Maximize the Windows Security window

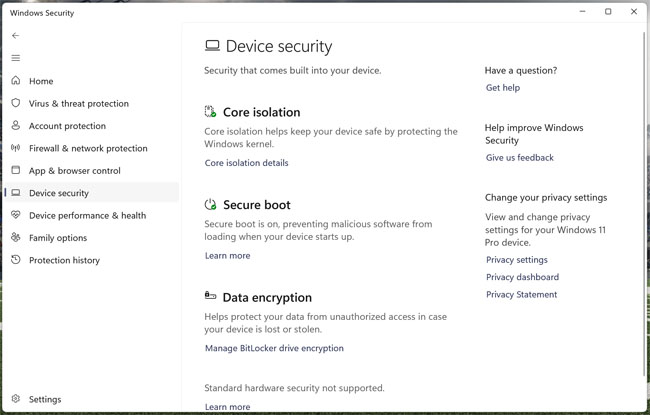(x=608, y=12)
